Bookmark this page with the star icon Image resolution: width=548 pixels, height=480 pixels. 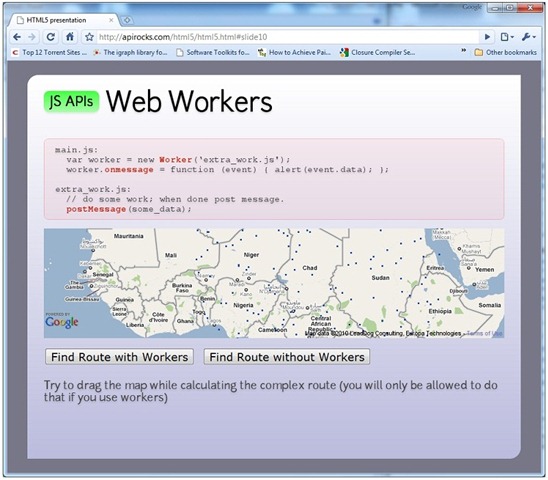pyautogui.click(x=89, y=37)
